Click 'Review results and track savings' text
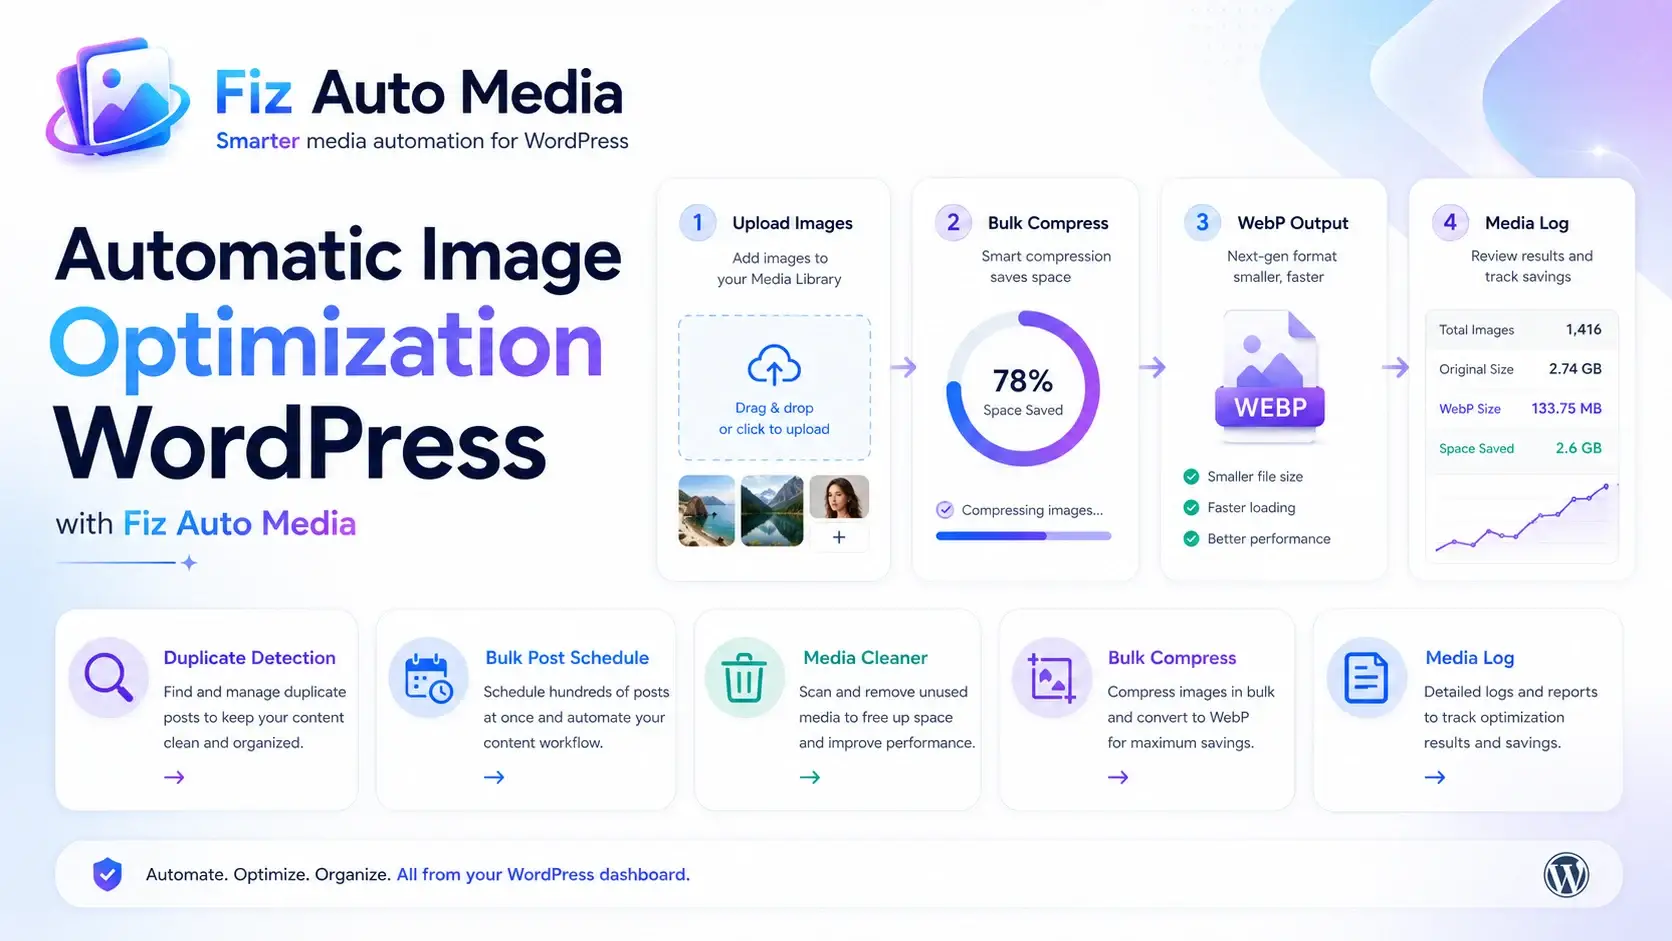The width and height of the screenshot is (1672, 941). pyautogui.click(x=1531, y=266)
